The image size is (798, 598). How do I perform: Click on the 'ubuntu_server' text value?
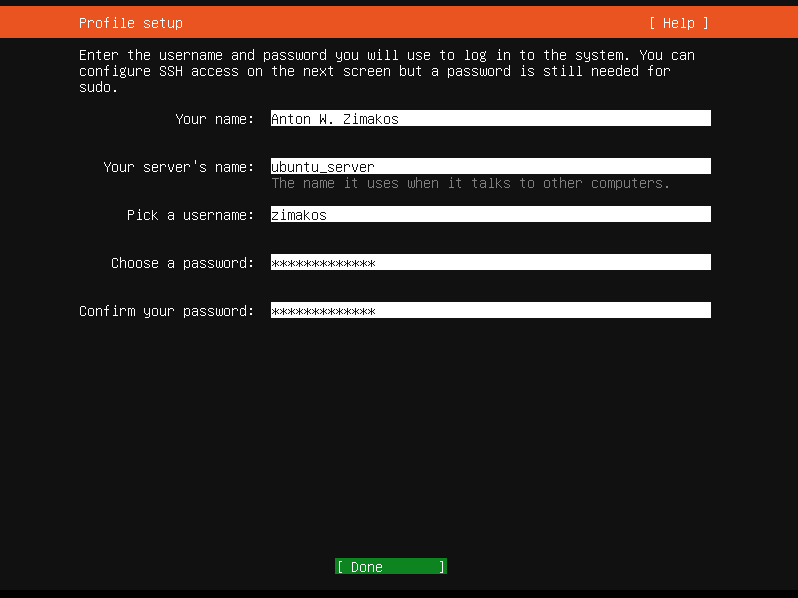point(322,167)
